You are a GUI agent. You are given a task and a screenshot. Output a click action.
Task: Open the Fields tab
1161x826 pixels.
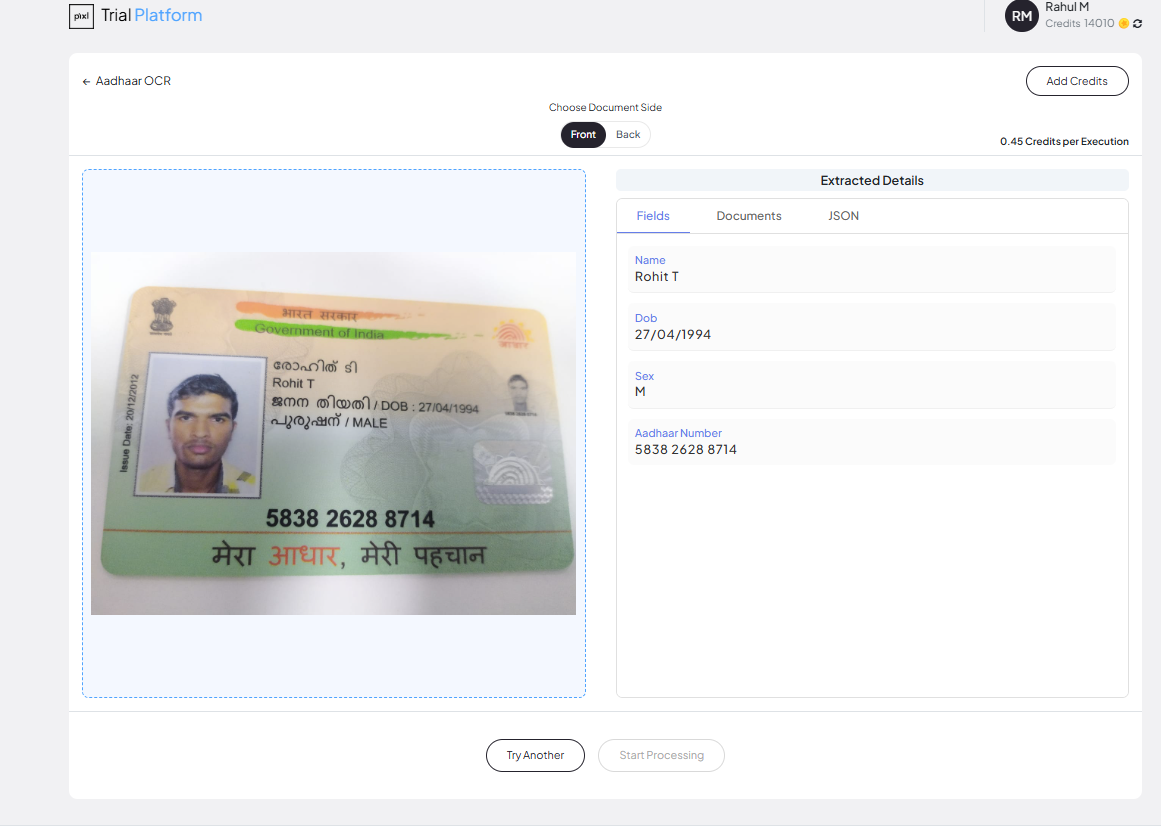653,215
